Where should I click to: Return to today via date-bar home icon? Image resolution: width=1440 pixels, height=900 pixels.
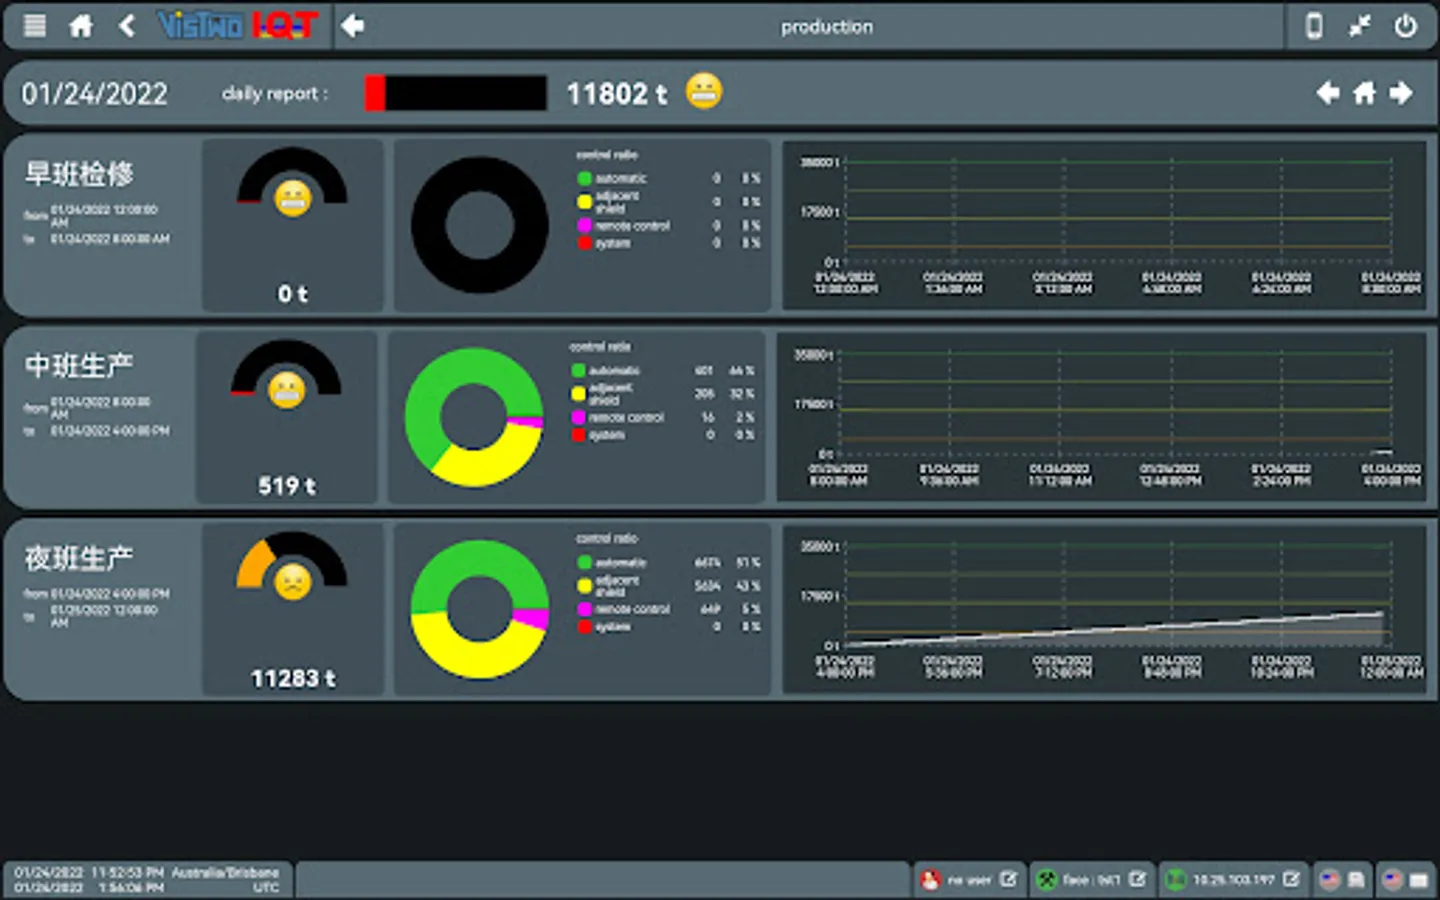1364,93
